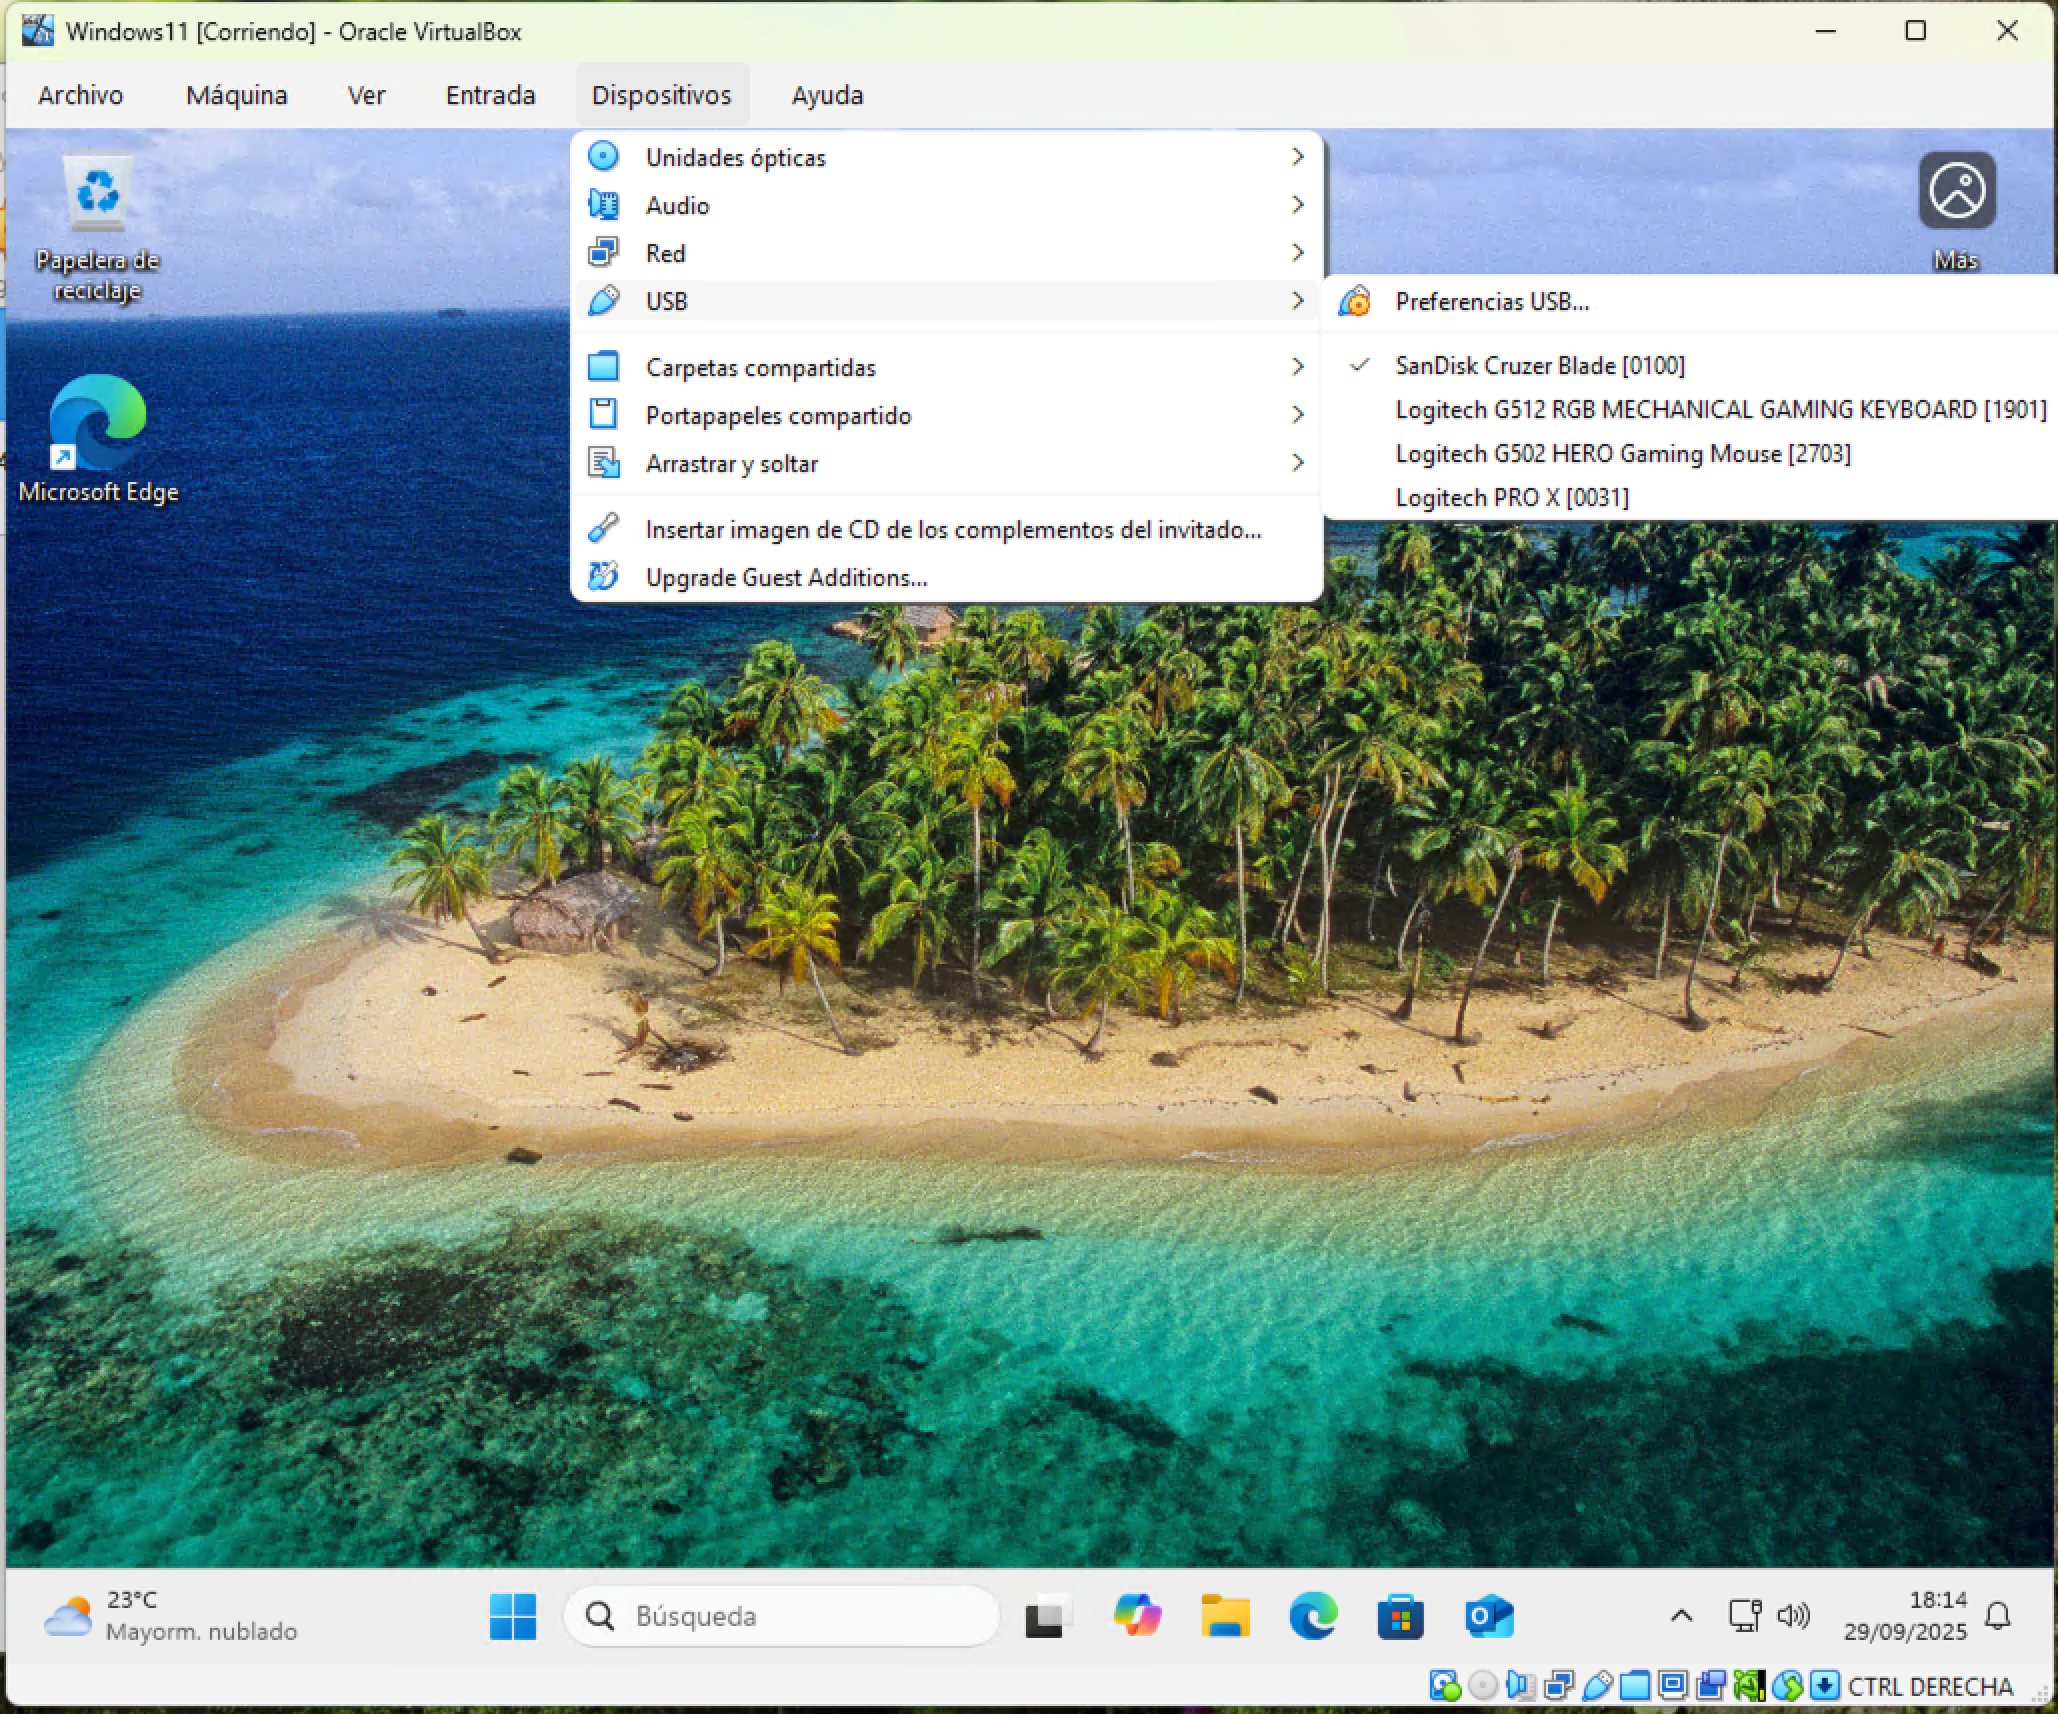The image size is (2058, 1714).
Task: Attach Logitech G512 RGB MECHANICAL GAMING KEYBOARD
Action: click(1690, 409)
